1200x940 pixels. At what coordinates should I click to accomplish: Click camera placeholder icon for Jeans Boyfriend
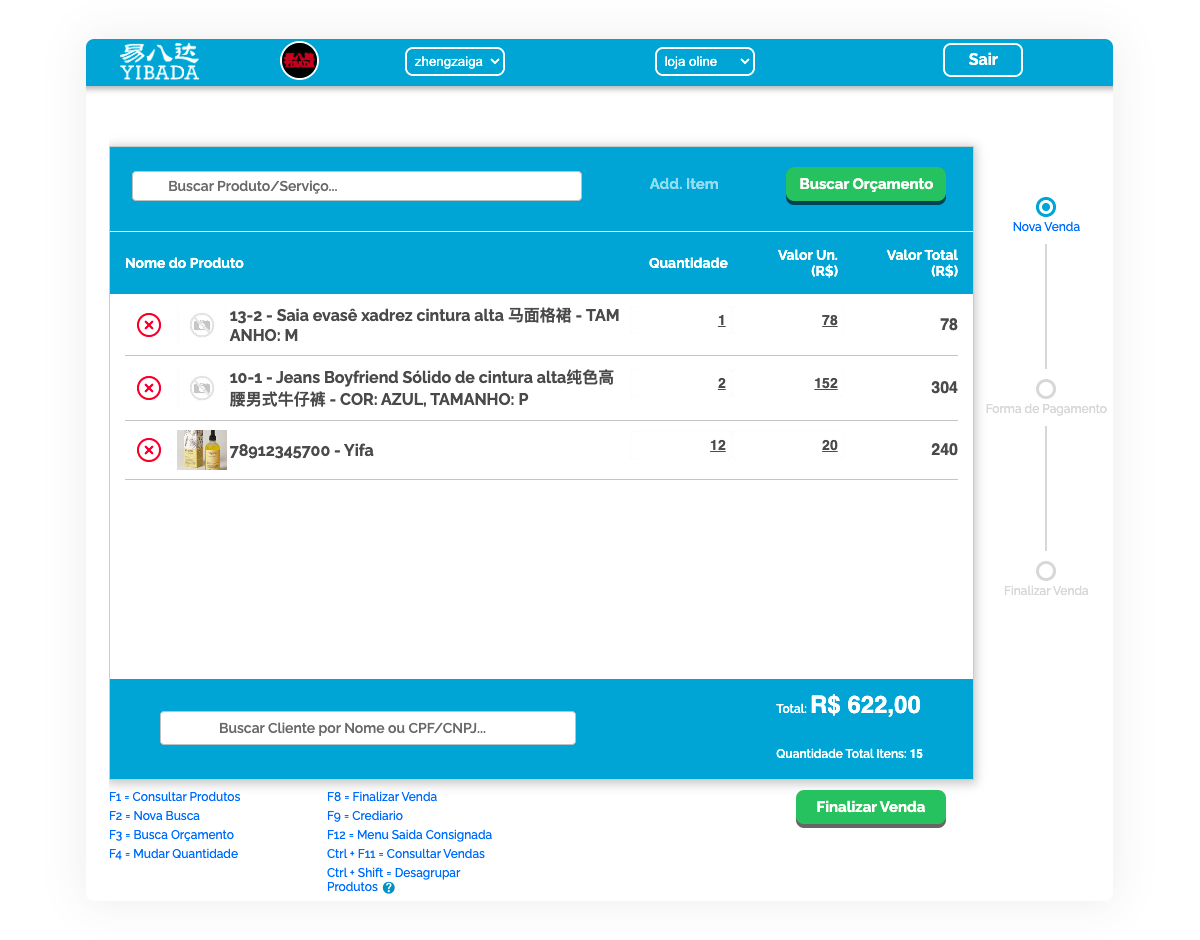pyautogui.click(x=202, y=388)
